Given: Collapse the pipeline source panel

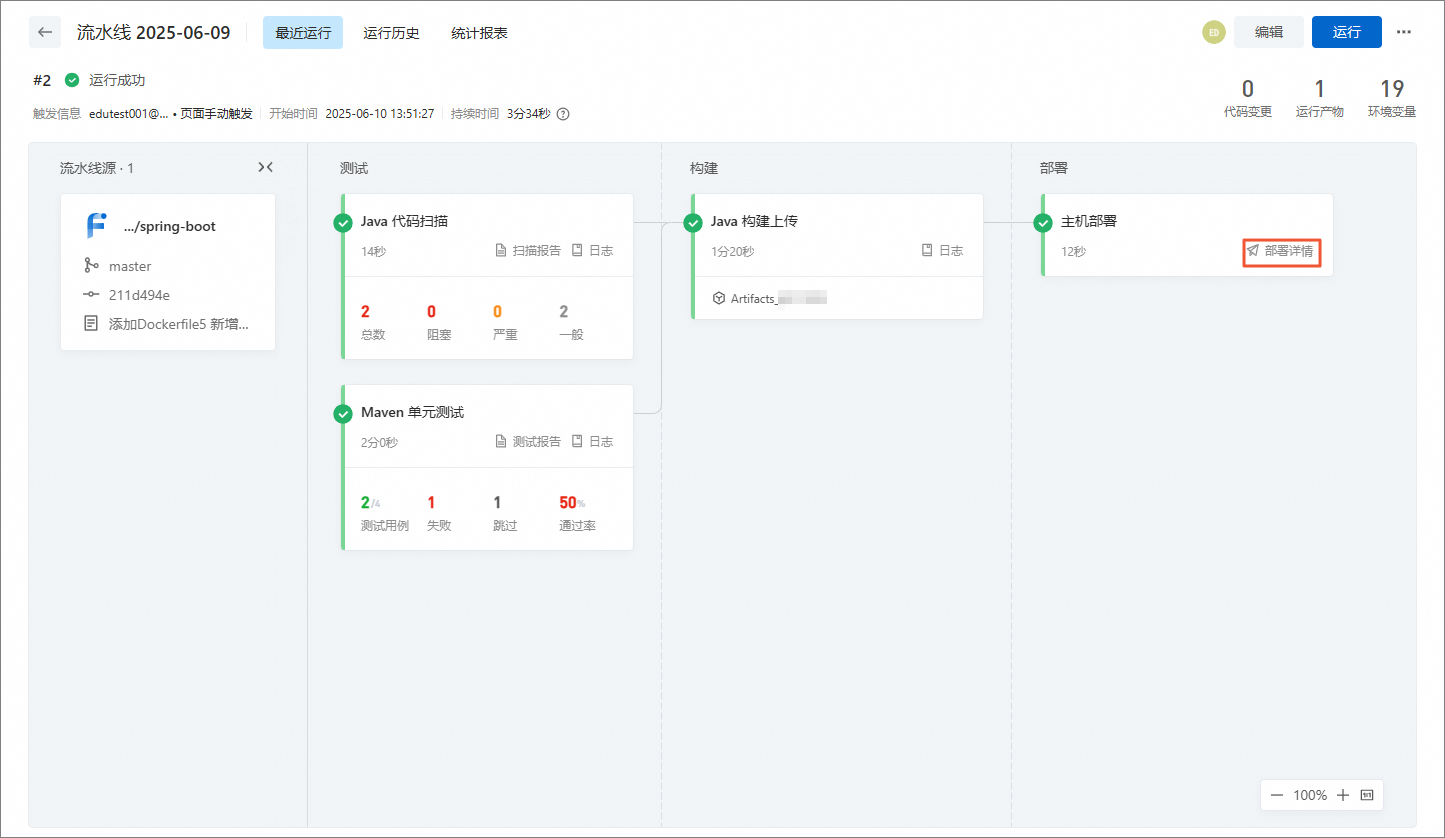Looking at the screenshot, I should 265,168.
